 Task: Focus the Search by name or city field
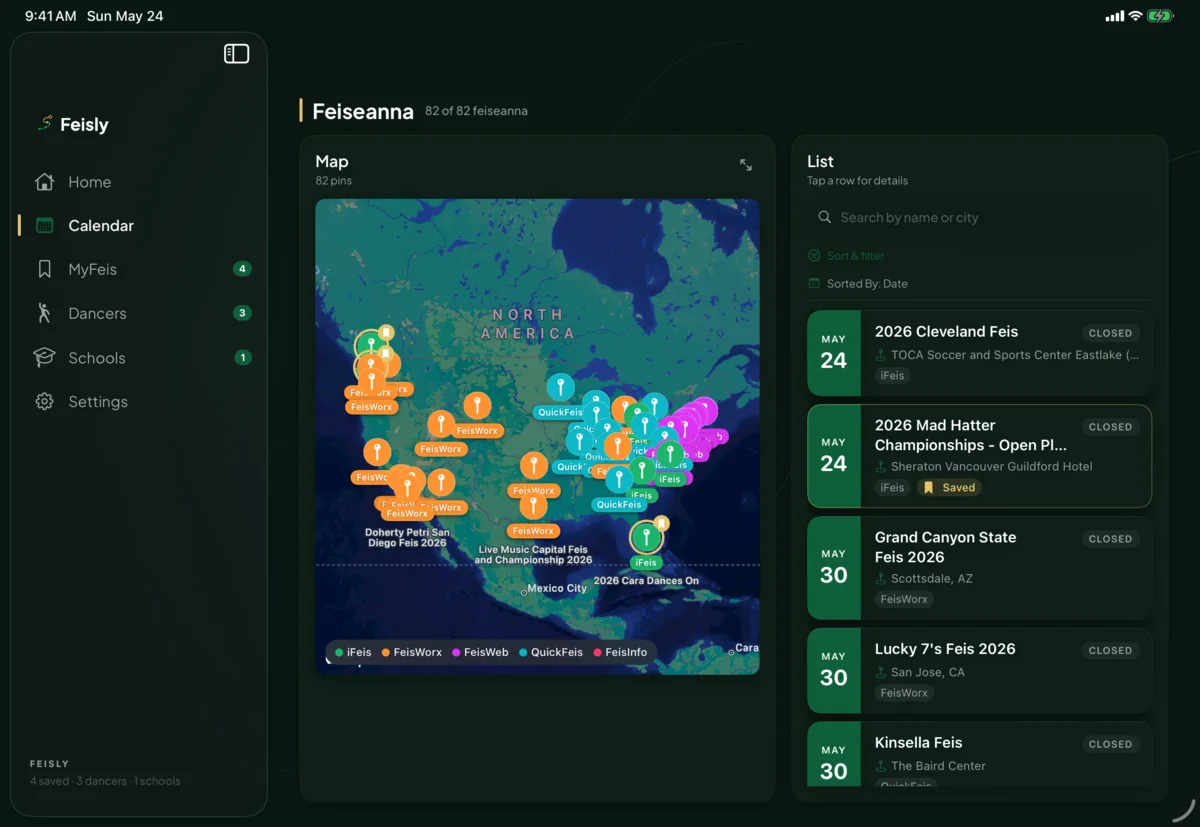pyautogui.click(x=979, y=217)
